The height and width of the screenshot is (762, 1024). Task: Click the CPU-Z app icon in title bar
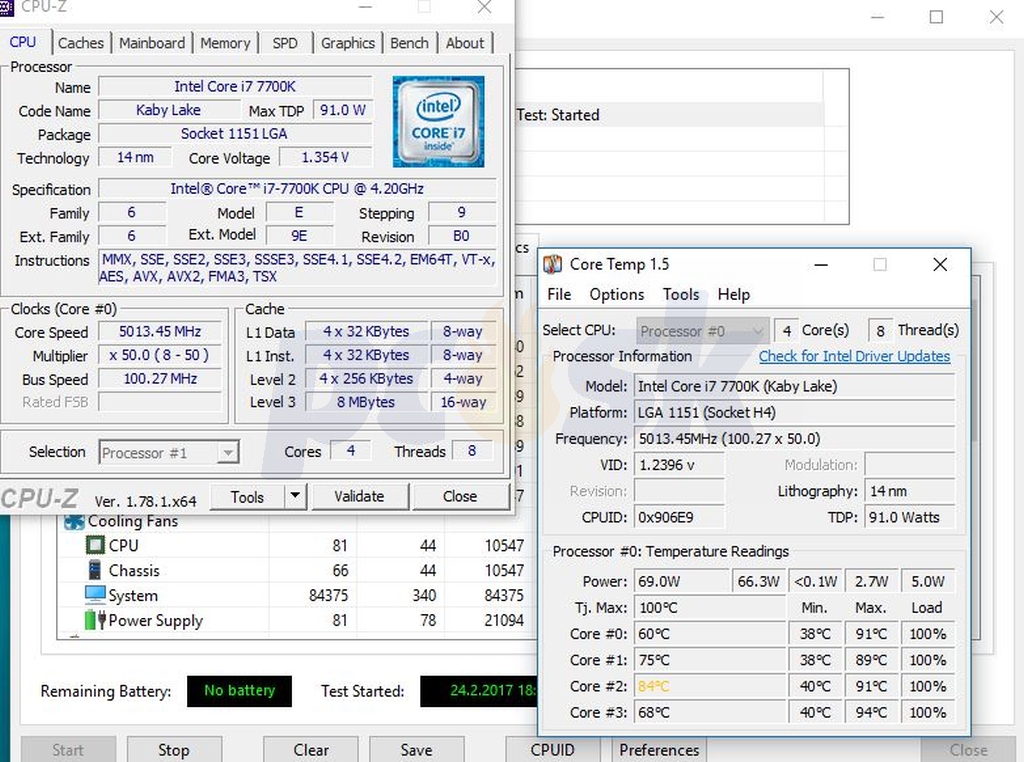6,7
